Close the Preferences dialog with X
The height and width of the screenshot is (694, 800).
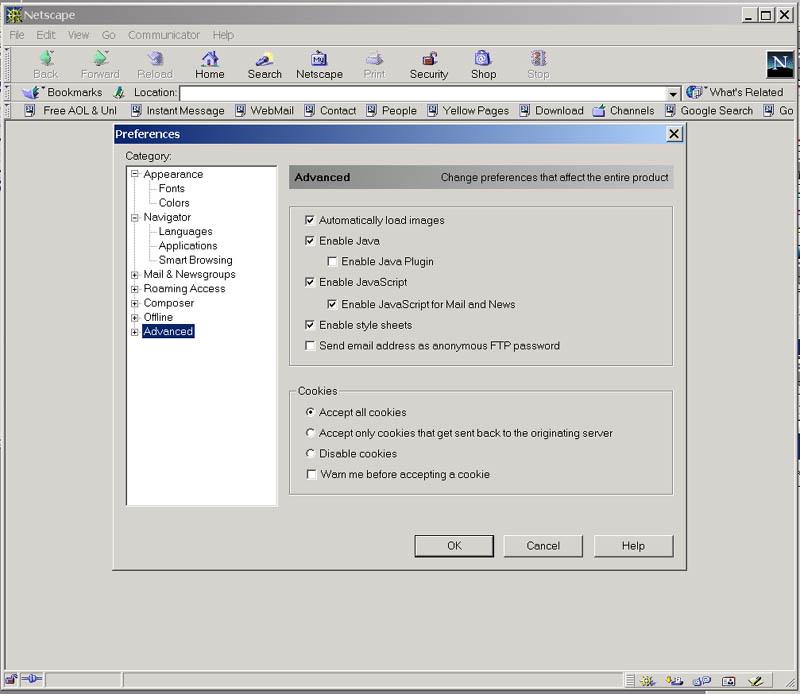[674, 134]
